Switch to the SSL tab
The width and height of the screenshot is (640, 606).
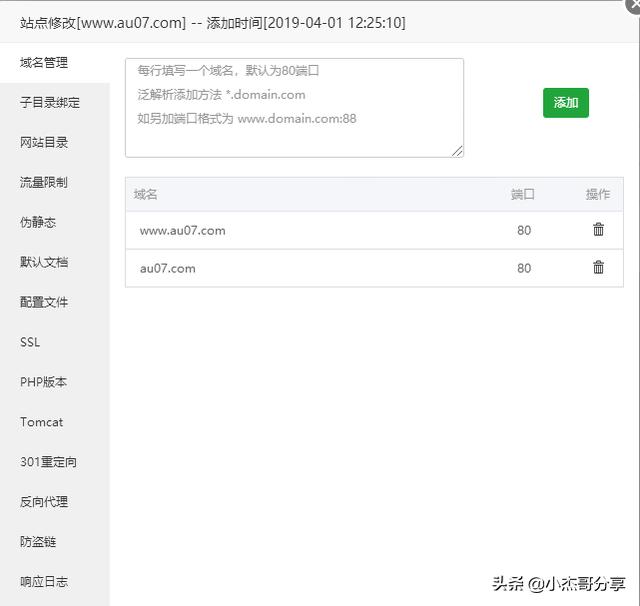[55, 342]
